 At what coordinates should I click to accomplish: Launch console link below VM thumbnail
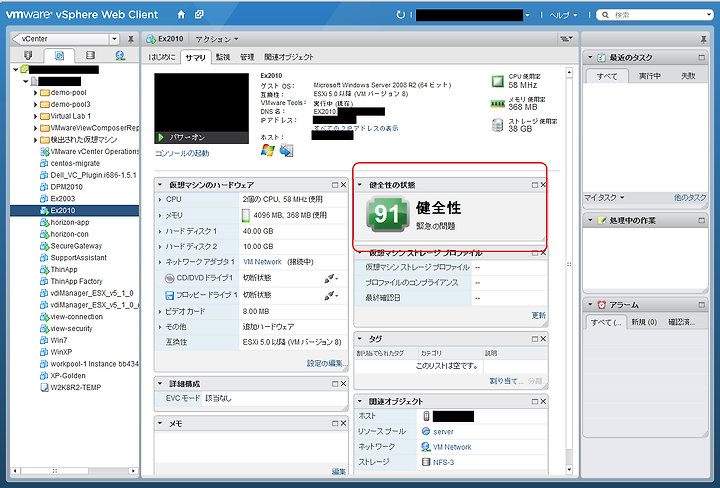(182, 153)
